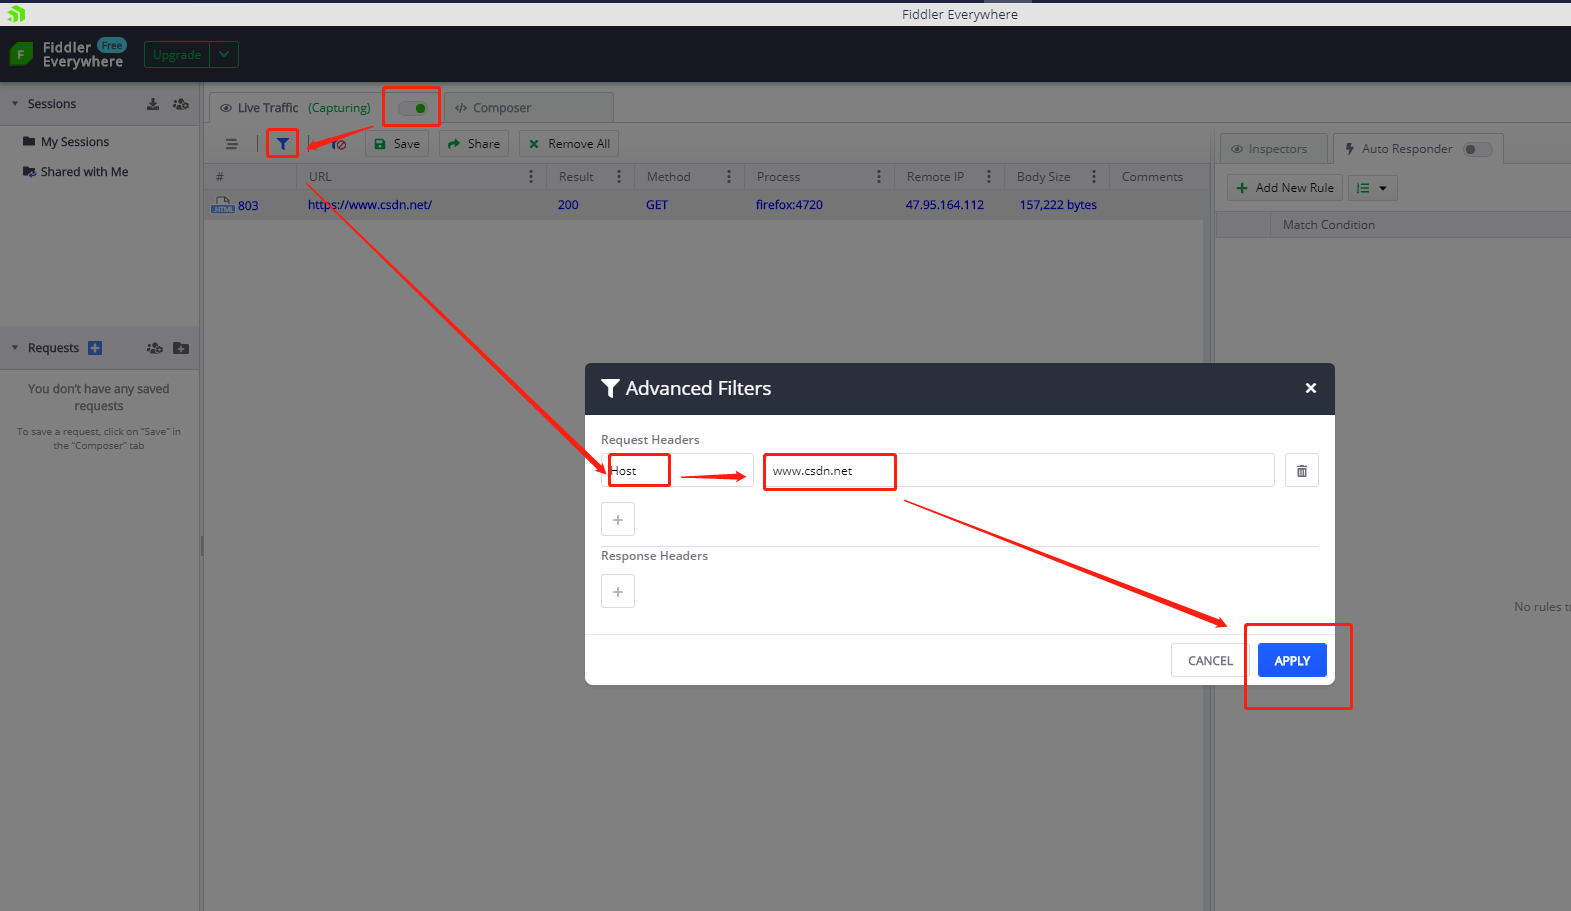Click the new folder icon in Requests
The height and width of the screenshot is (911, 1571).
coord(181,348)
